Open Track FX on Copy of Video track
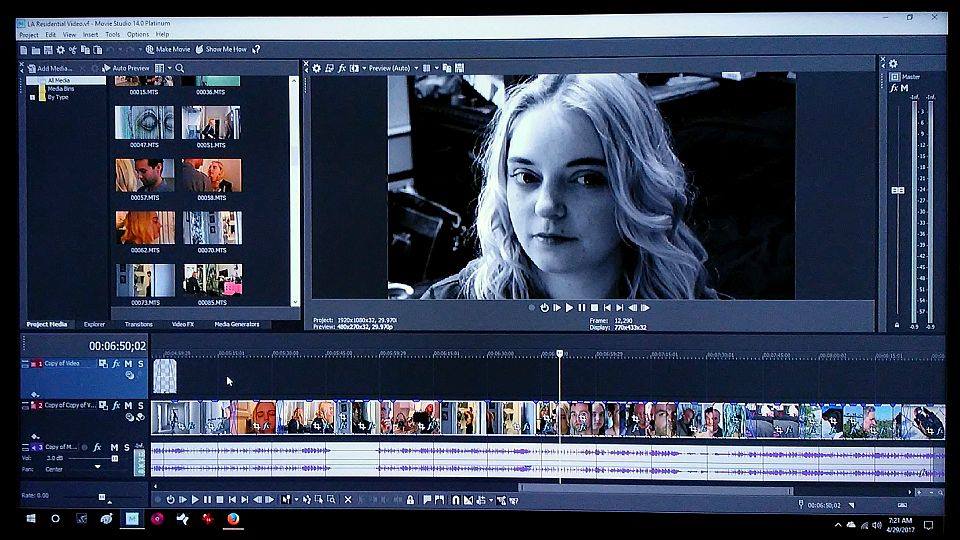 tap(116, 364)
